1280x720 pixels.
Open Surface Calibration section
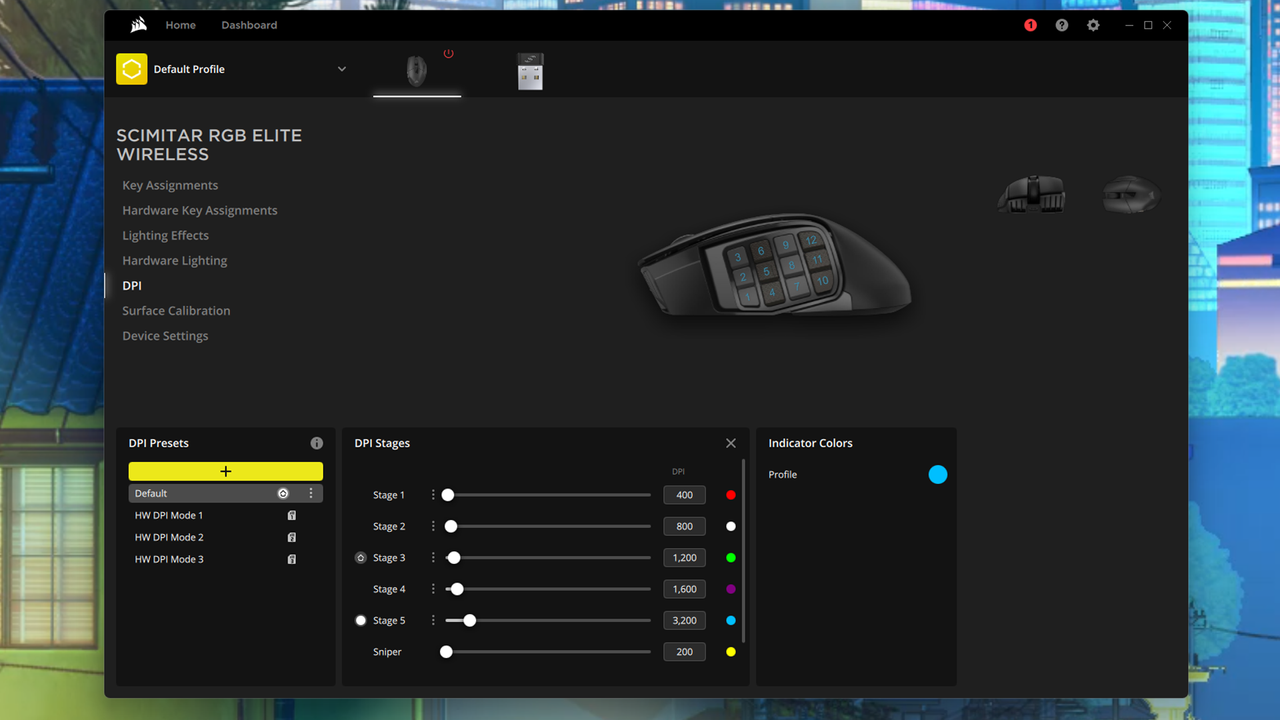click(x=176, y=310)
